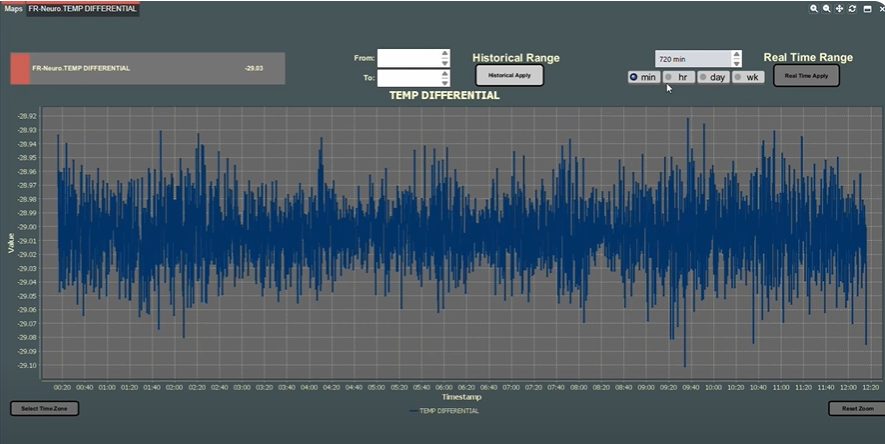The height and width of the screenshot is (444, 885).
Task: Click the refresh chart icon
Action: coord(852,8)
